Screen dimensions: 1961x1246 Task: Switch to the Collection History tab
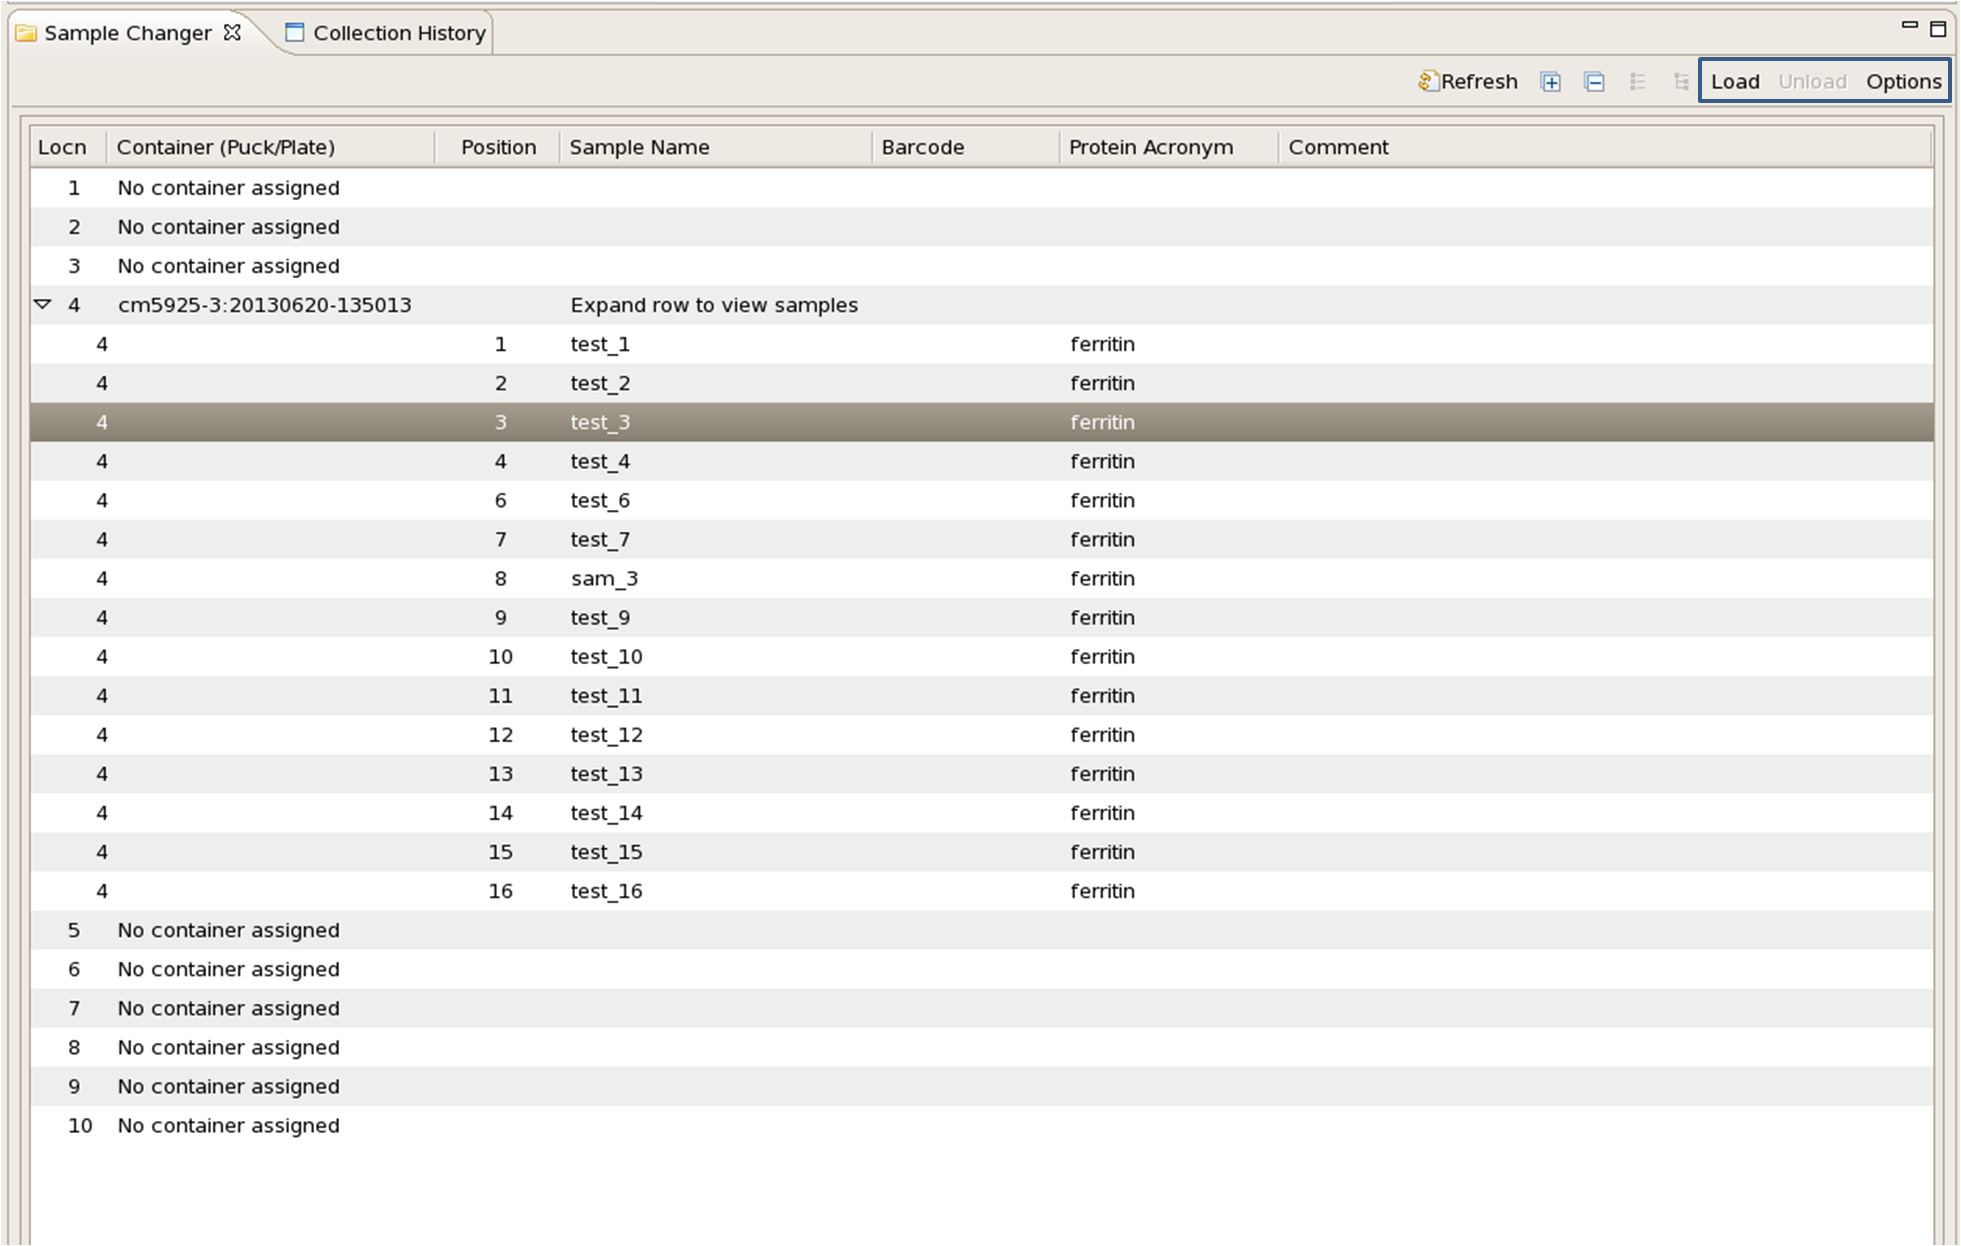pos(398,33)
